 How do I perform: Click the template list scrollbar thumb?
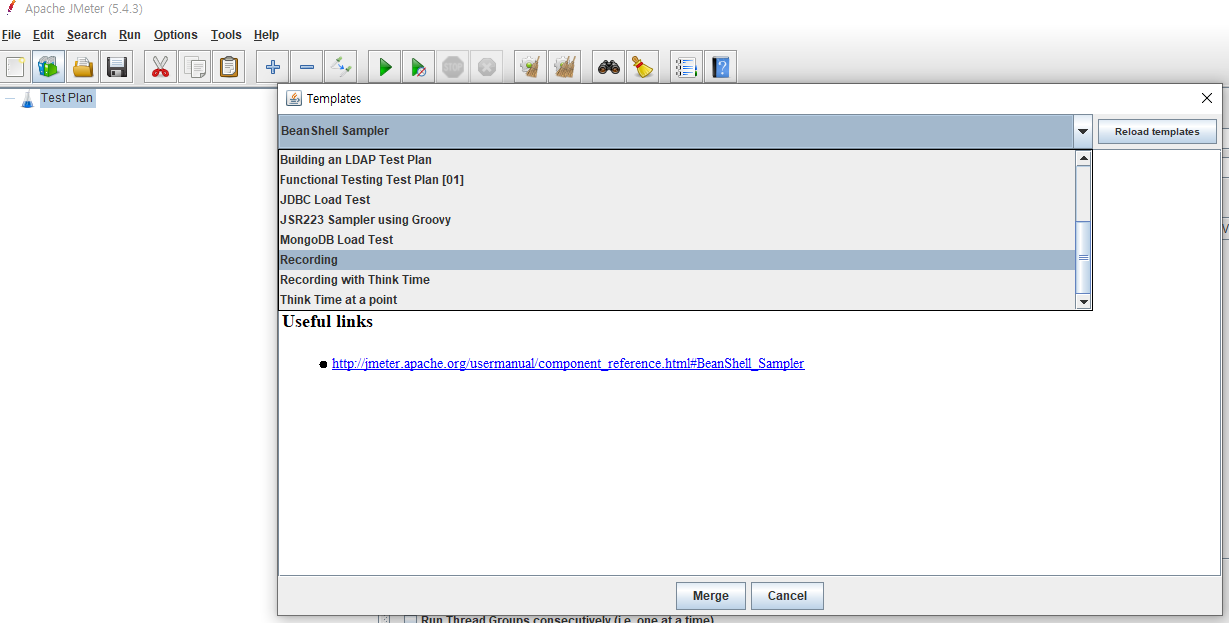point(1083,257)
